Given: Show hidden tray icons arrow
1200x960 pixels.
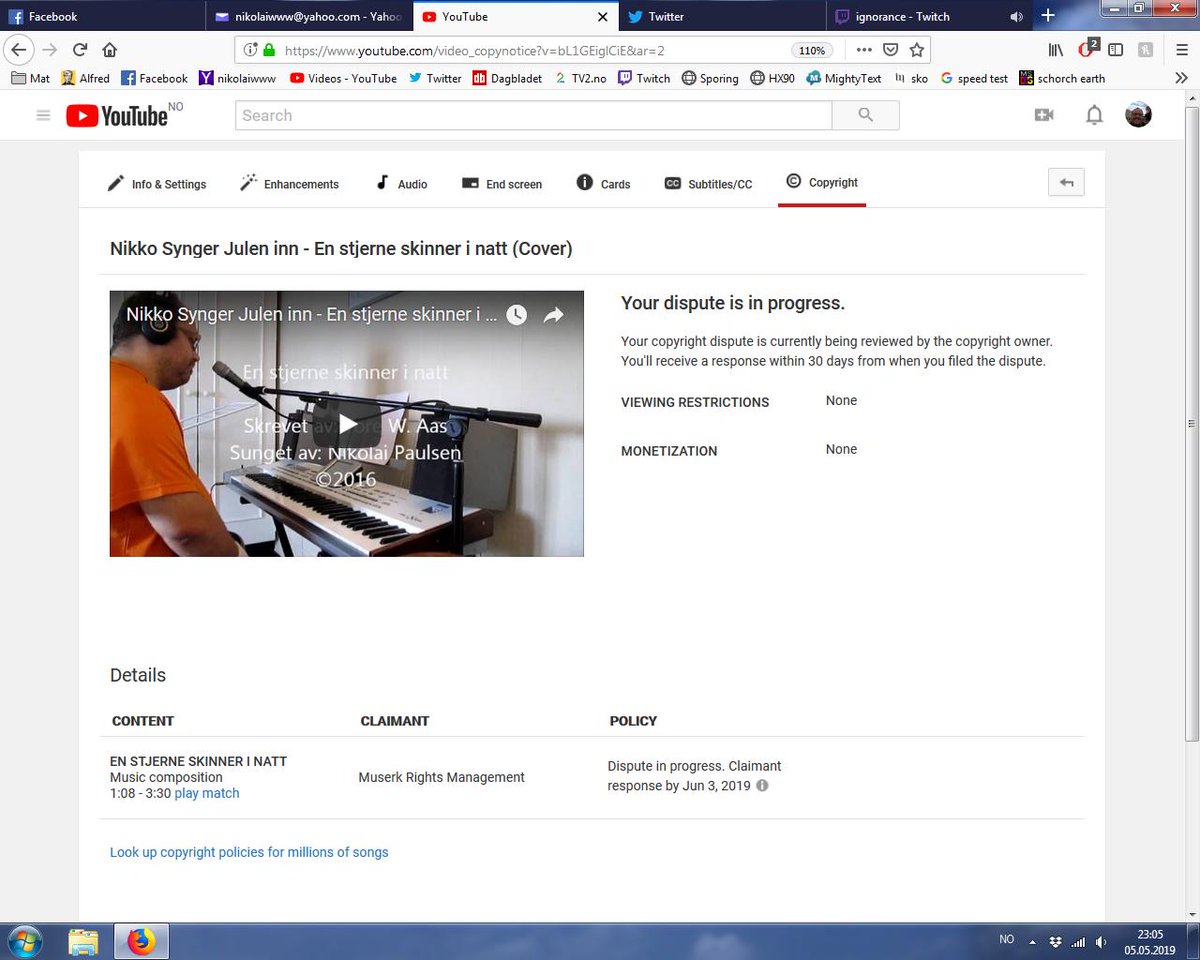Looking at the screenshot, I should [x=1033, y=941].
